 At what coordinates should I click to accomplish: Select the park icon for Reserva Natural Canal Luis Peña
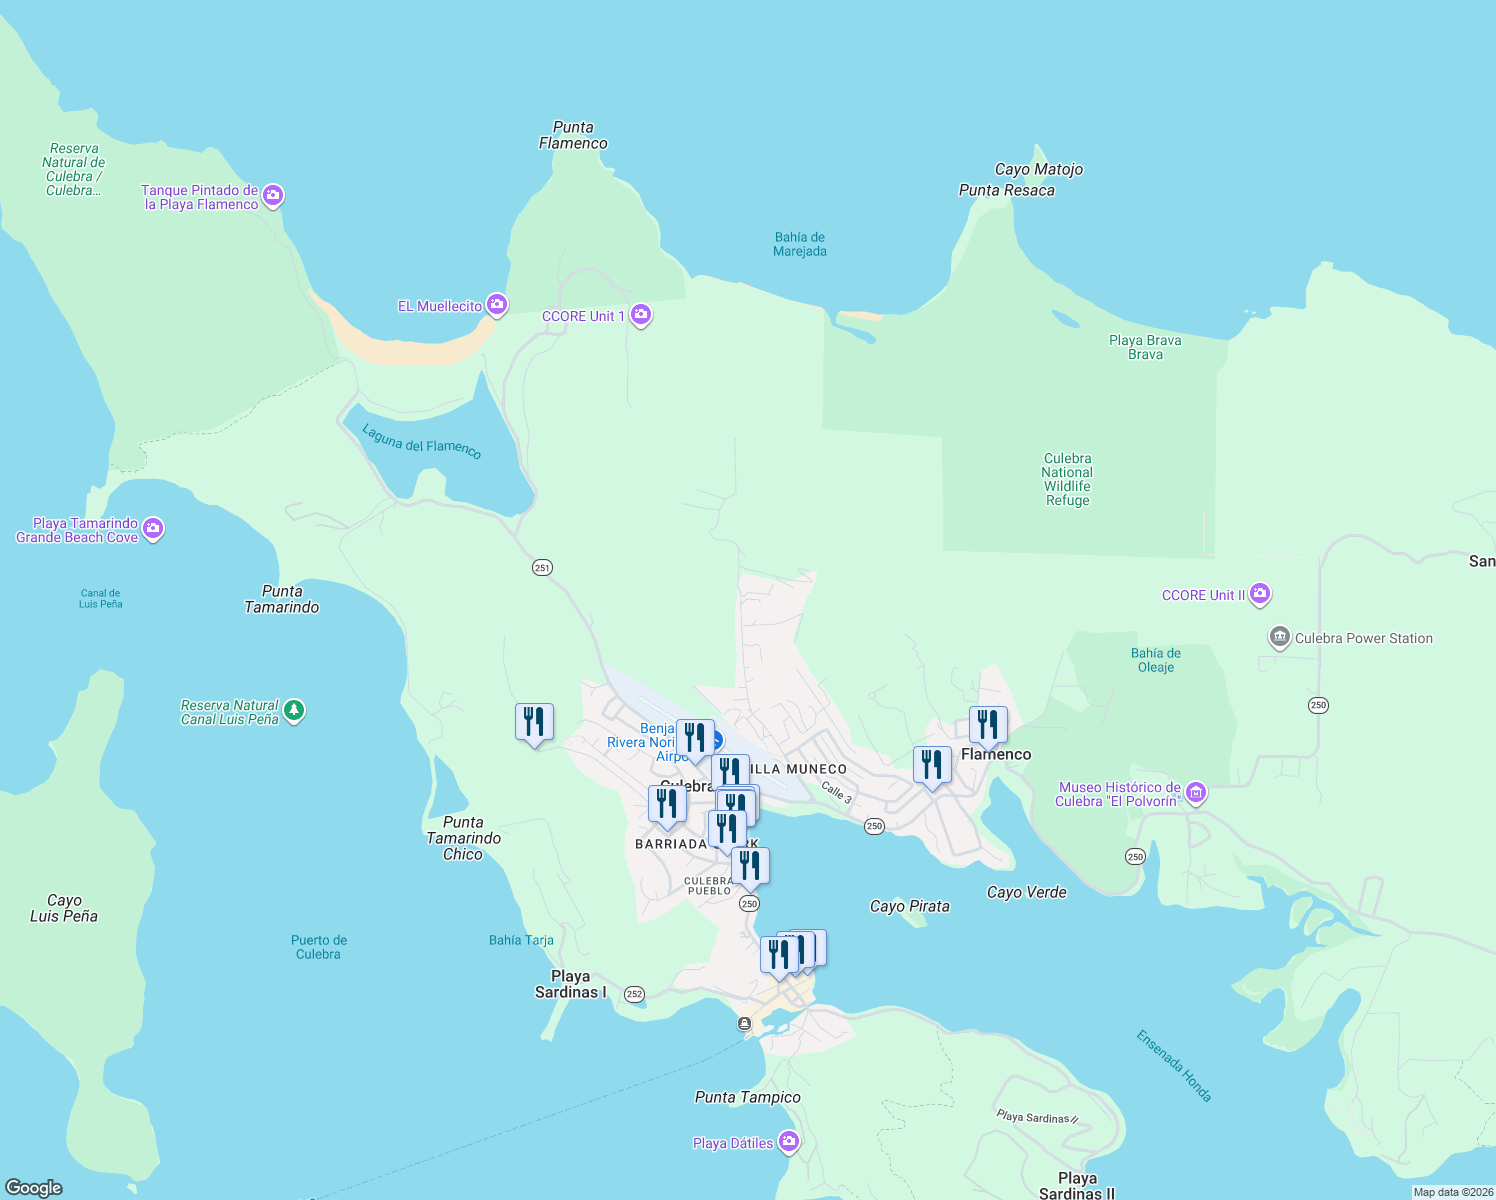pos(294,711)
